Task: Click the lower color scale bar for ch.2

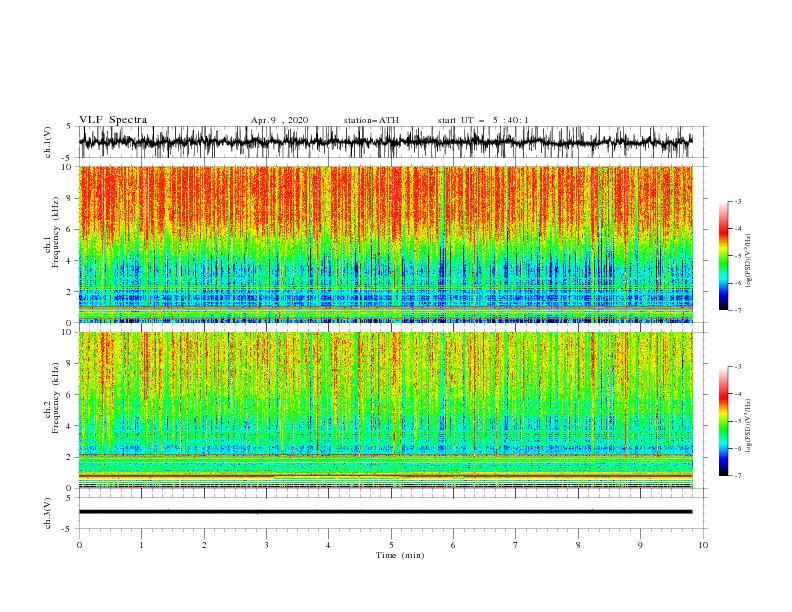Action: 724,421
